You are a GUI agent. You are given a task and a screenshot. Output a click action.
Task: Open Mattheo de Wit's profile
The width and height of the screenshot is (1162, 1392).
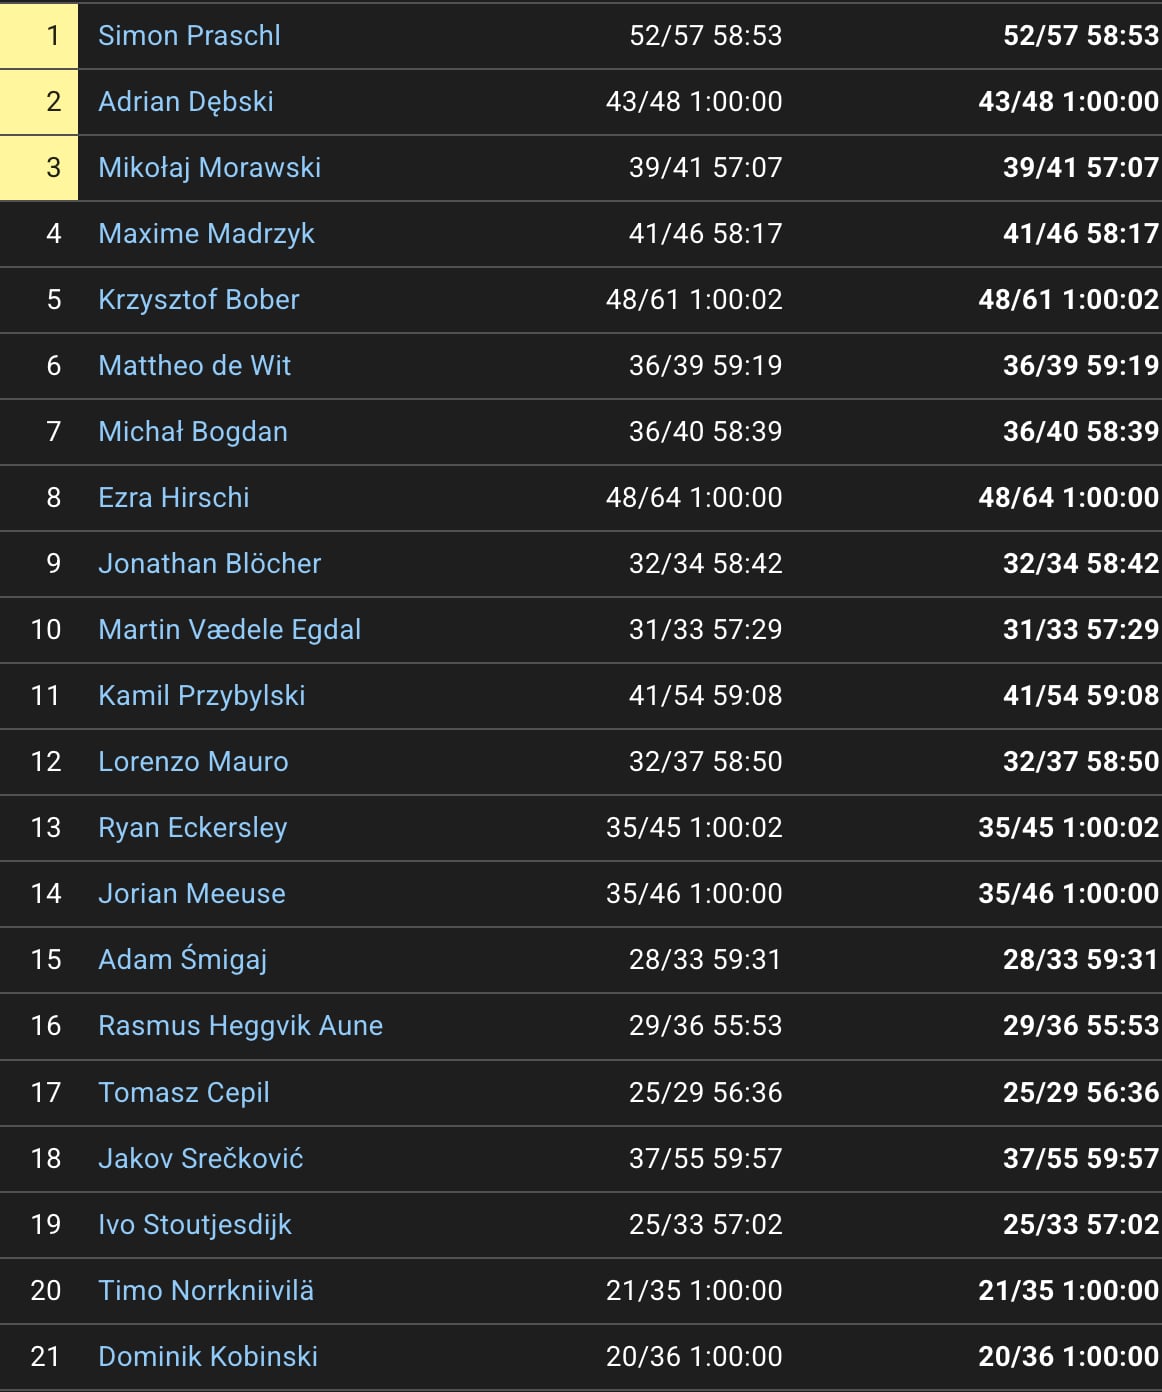click(x=195, y=365)
